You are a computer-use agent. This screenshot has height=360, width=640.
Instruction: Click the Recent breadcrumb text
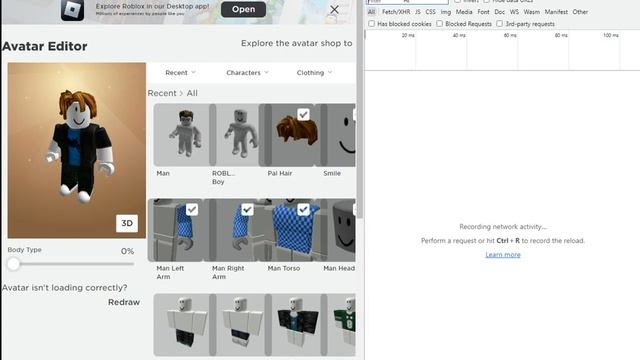[162, 93]
